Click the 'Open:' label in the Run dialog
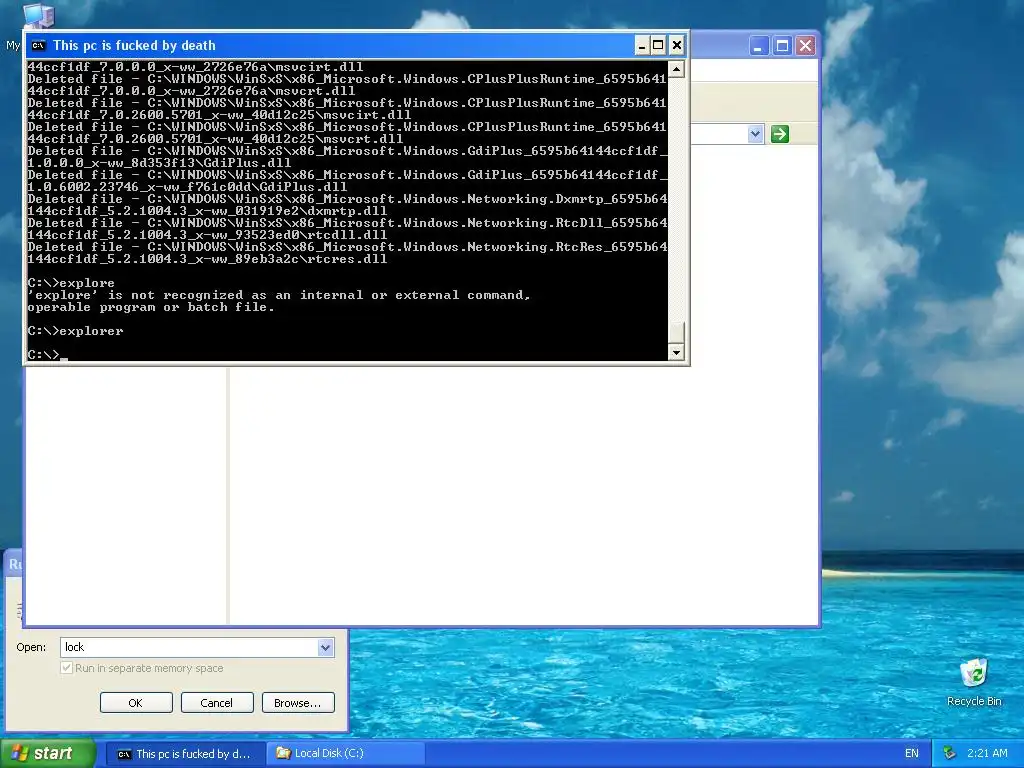Screen dimensions: 1024x768 [31, 647]
